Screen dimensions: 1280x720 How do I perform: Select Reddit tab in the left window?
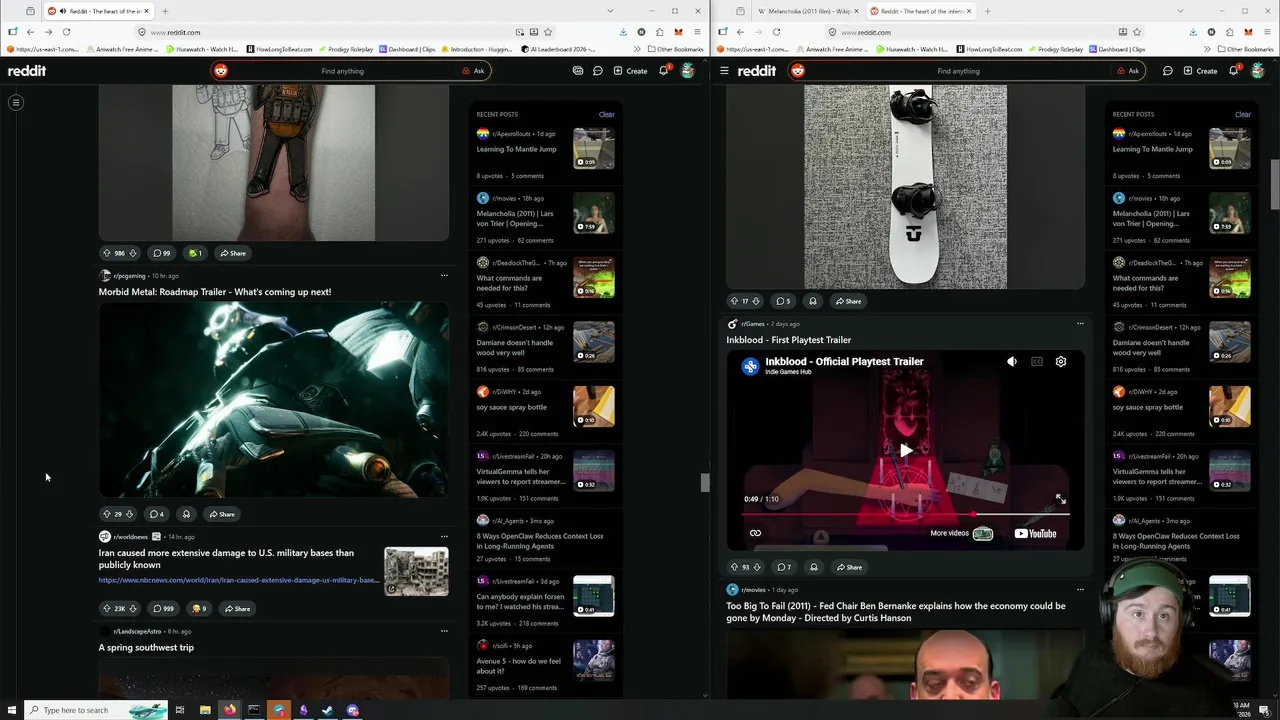pos(98,11)
